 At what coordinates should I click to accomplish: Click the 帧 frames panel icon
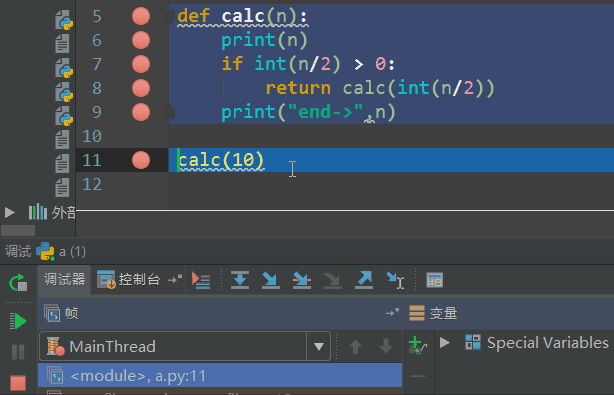tap(52, 313)
